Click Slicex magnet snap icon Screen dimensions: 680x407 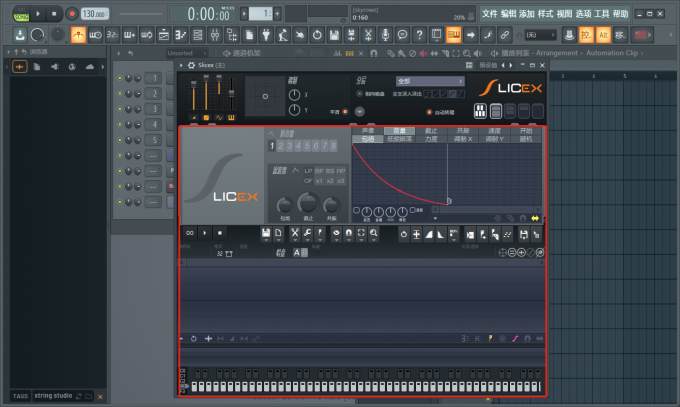coord(349,233)
